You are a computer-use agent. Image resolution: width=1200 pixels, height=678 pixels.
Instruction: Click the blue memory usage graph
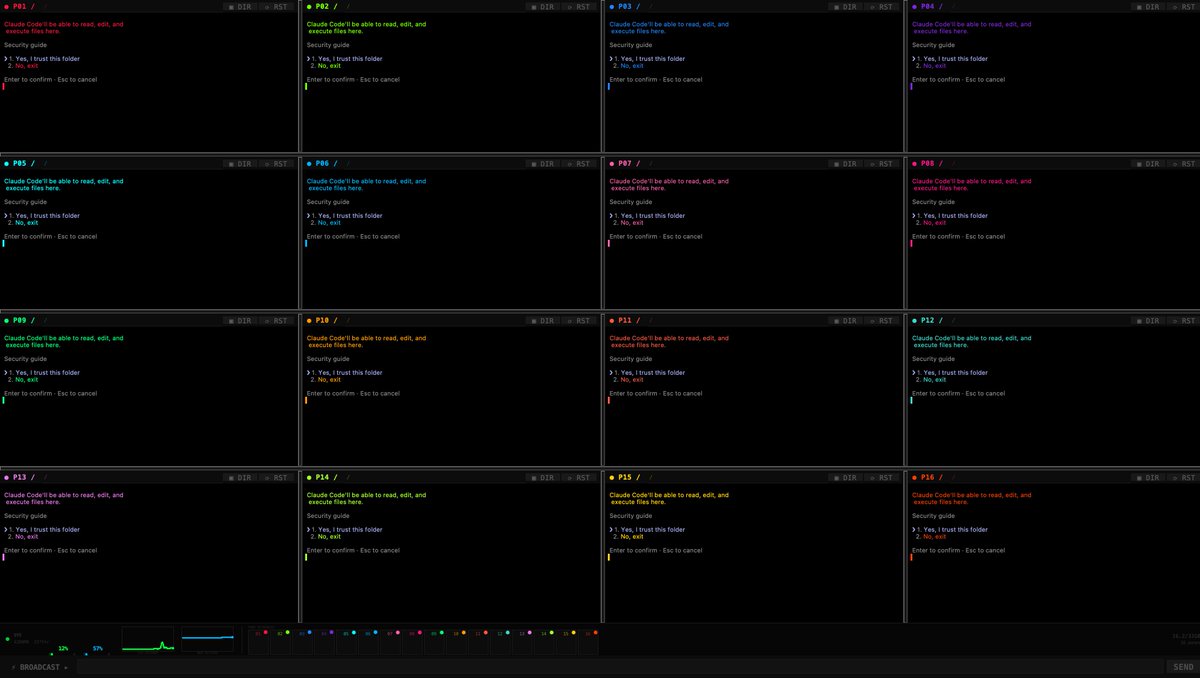click(208, 638)
